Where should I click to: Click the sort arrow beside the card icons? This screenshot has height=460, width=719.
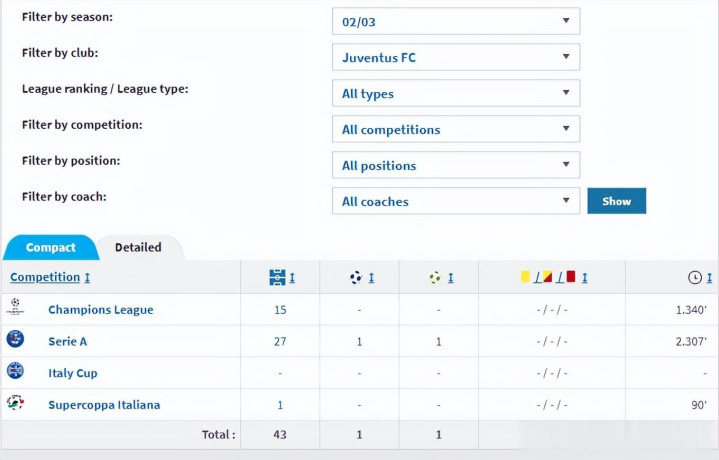tap(585, 277)
